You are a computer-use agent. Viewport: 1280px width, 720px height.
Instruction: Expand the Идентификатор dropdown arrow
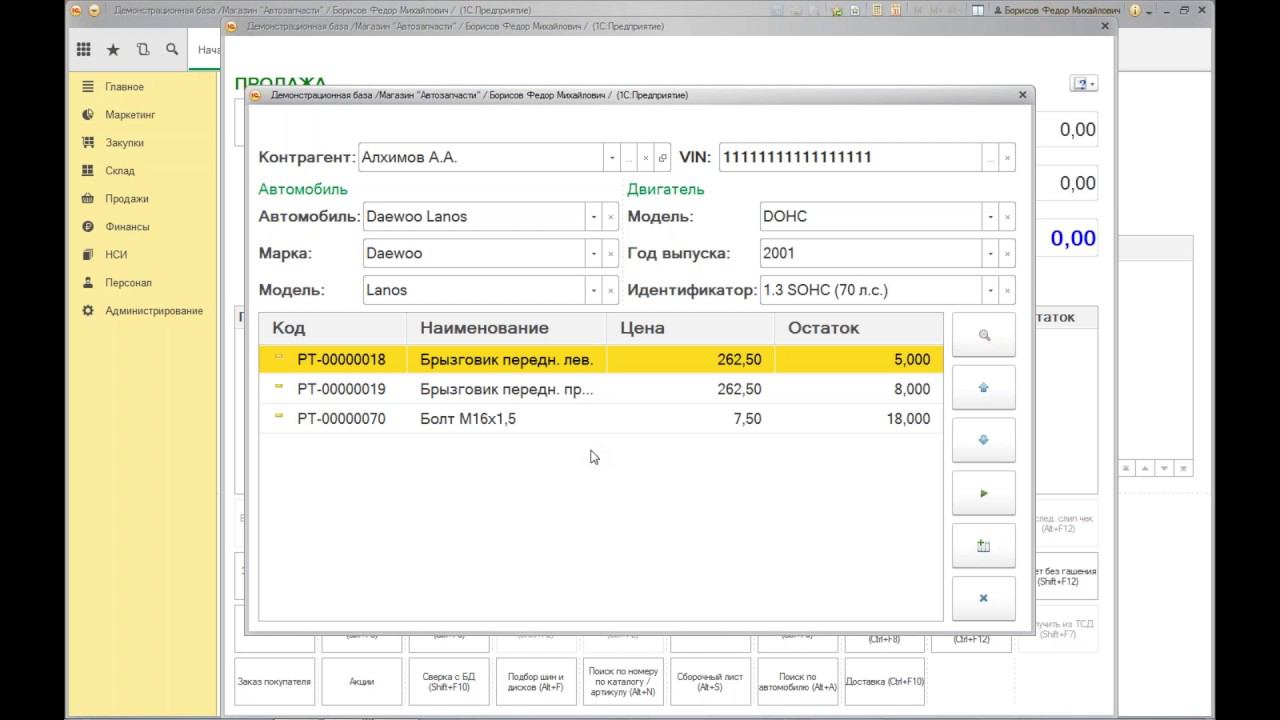[x=990, y=291]
